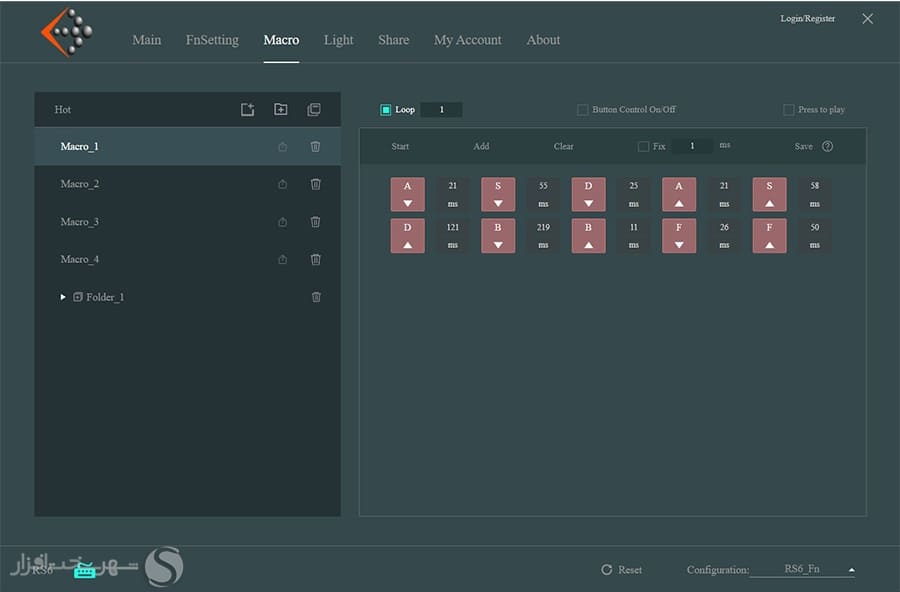
Task: Enable Button Control On/Off checkbox
Action: 582,110
